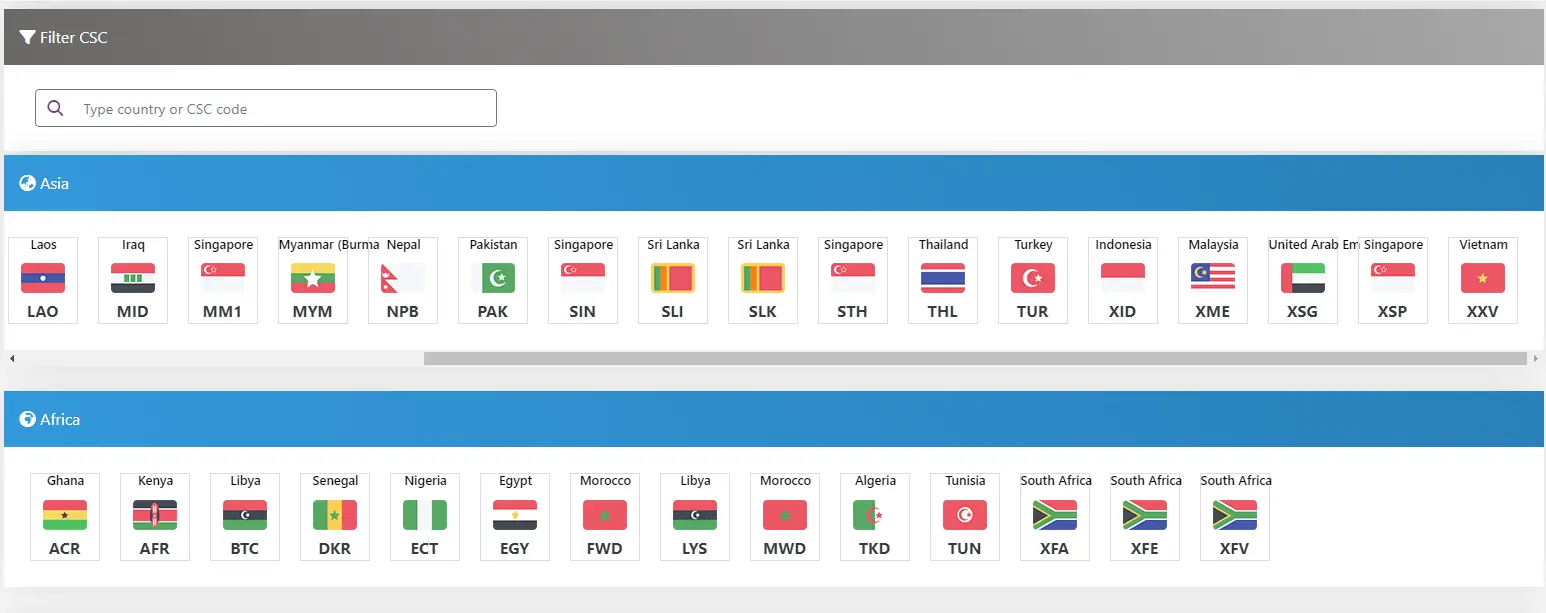Choose the Sri Lanka SLI card
Screen dimensions: 1546x613
pos(673,280)
